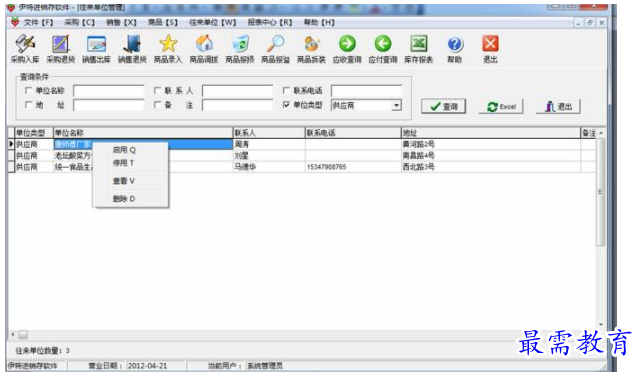Uncheck the 单位类型 checkbox

[286, 105]
